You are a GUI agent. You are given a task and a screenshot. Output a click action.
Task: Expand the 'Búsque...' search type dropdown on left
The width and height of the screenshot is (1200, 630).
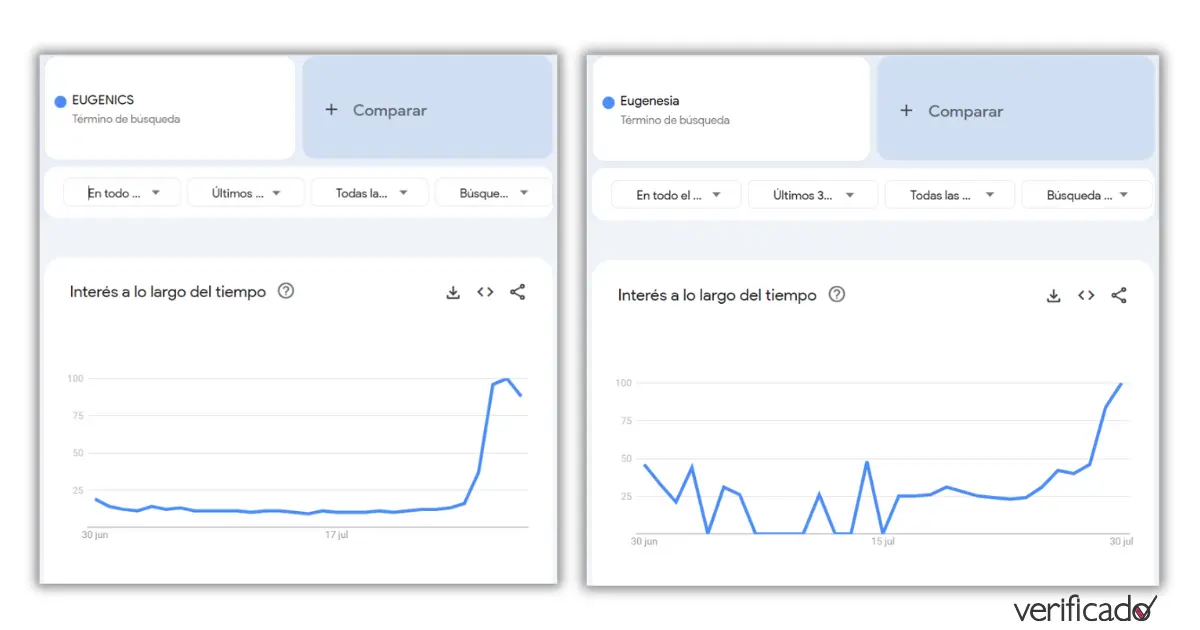coord(493,193)
